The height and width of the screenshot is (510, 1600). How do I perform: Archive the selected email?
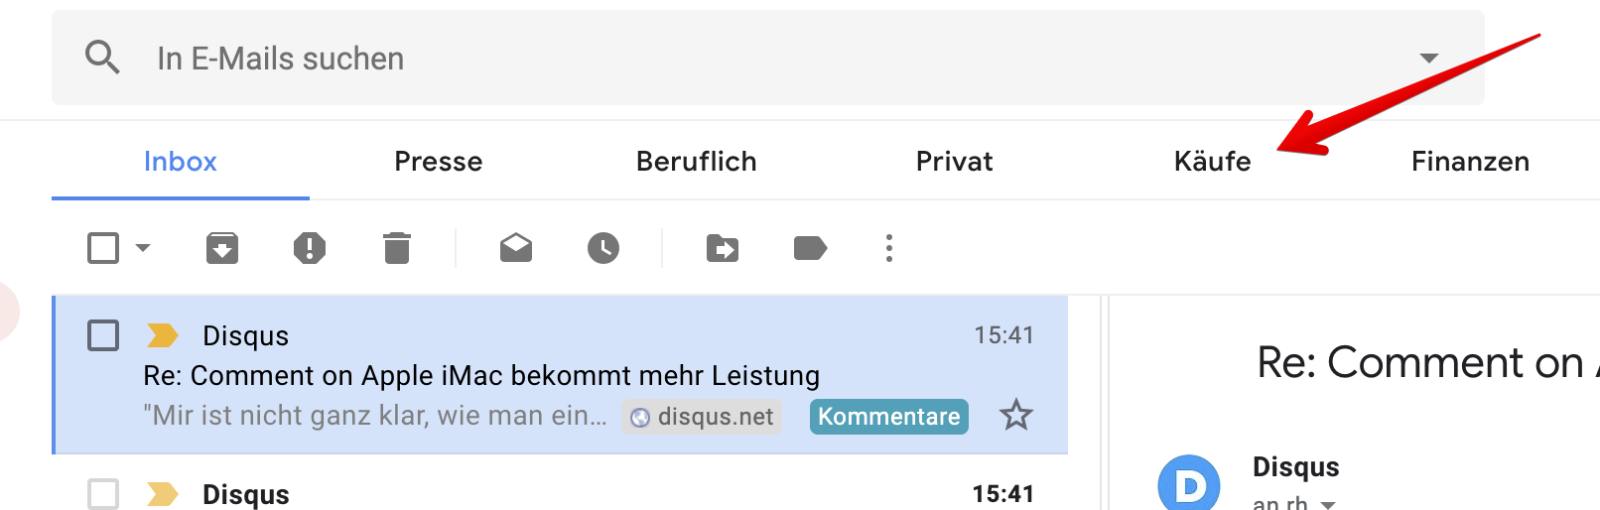(x=222, y=248)
